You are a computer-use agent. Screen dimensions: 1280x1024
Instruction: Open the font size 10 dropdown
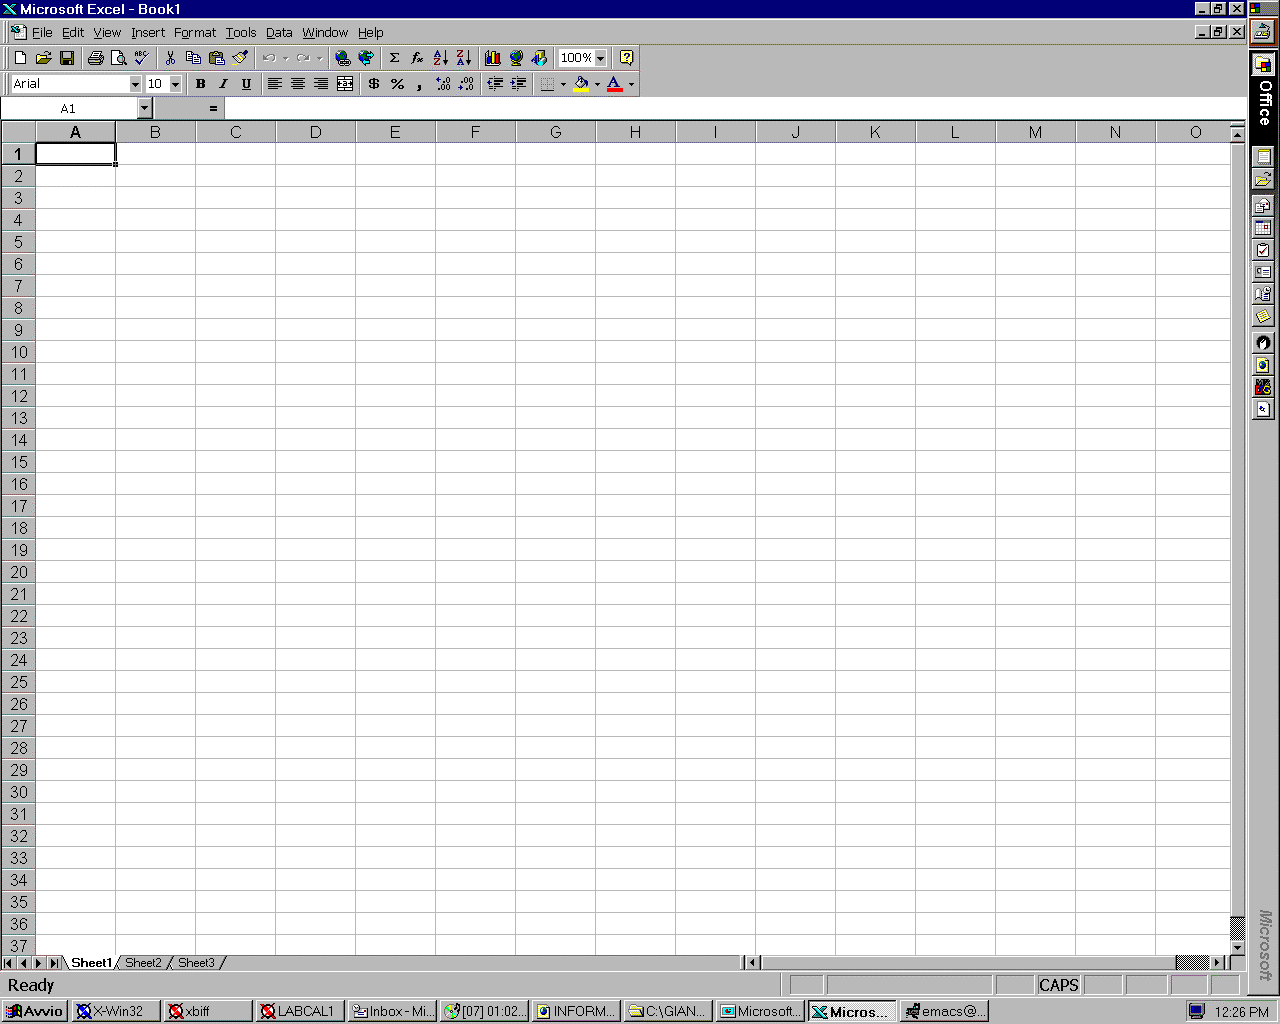coord(175,84)
